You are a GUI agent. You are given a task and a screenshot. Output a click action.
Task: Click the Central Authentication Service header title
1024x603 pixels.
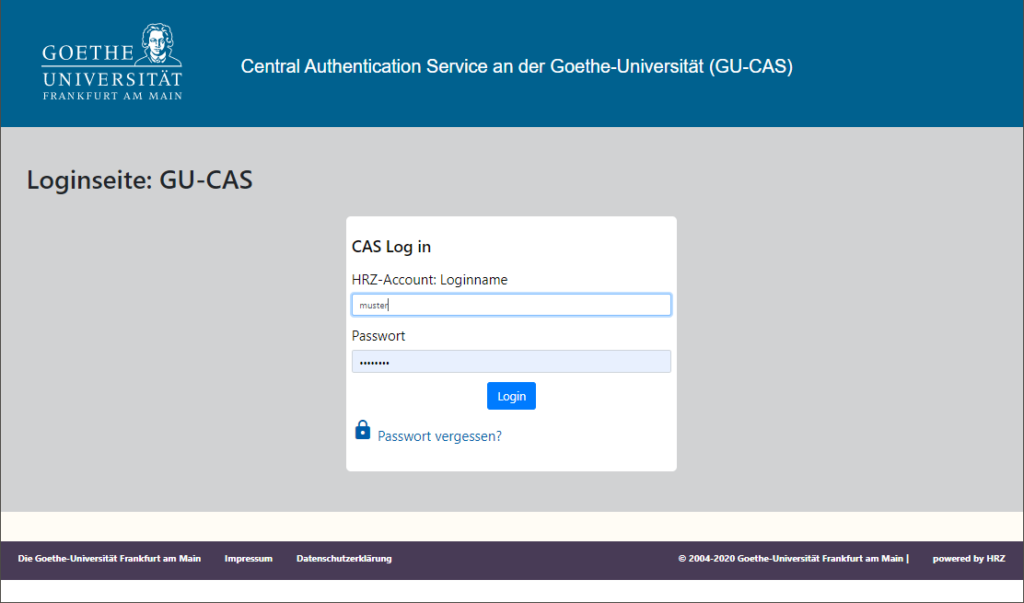click(x=517, y=67)
